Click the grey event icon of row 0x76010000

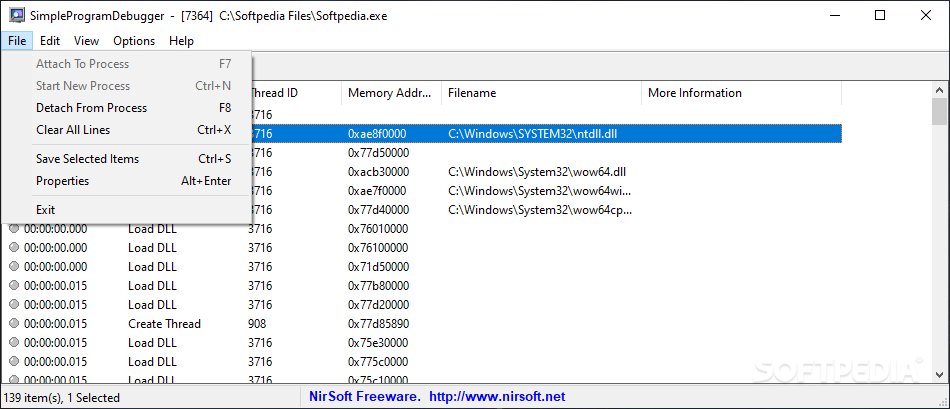click(x=15, y=228)
